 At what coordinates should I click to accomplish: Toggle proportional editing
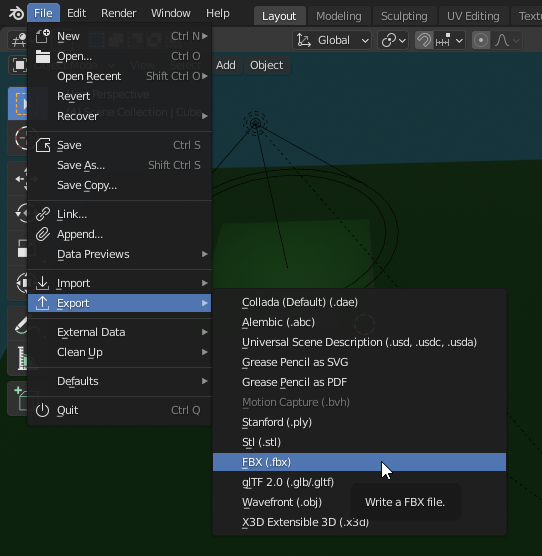click(481, 40)
